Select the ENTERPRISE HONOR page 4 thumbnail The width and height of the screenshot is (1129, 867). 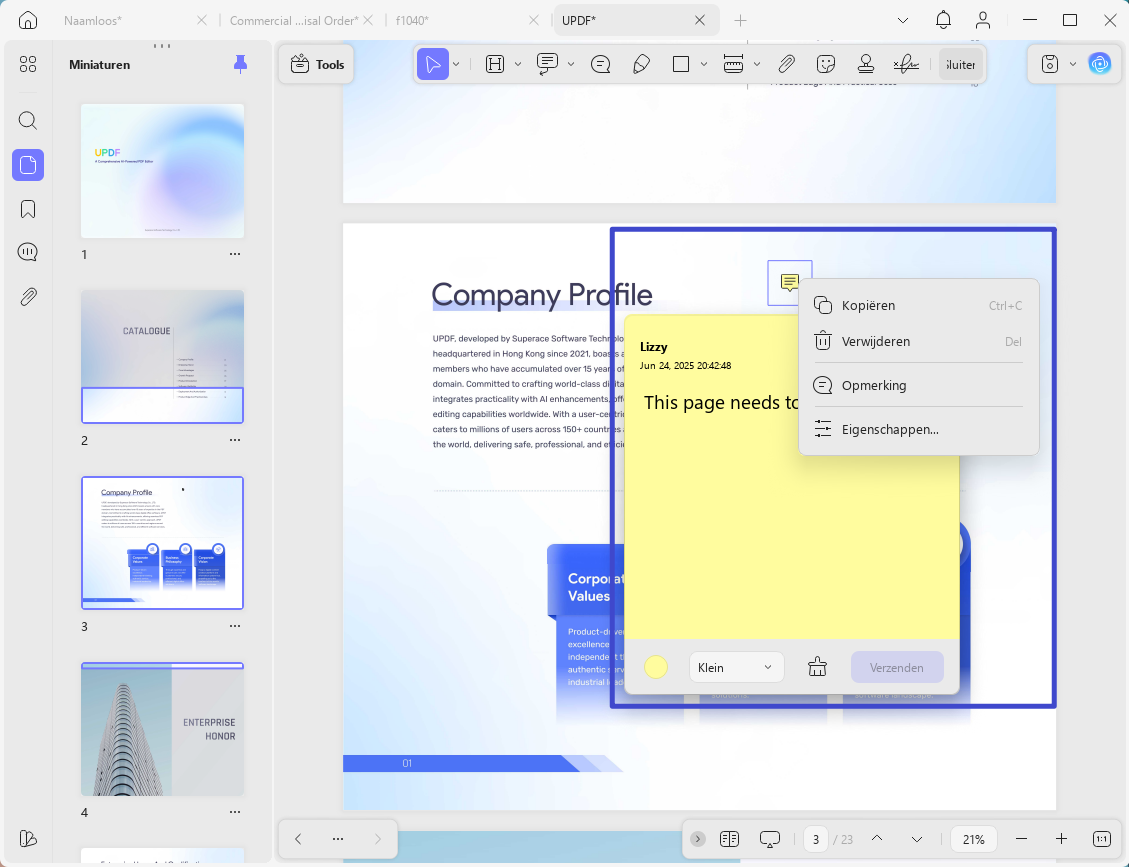[x=162, y=729]
